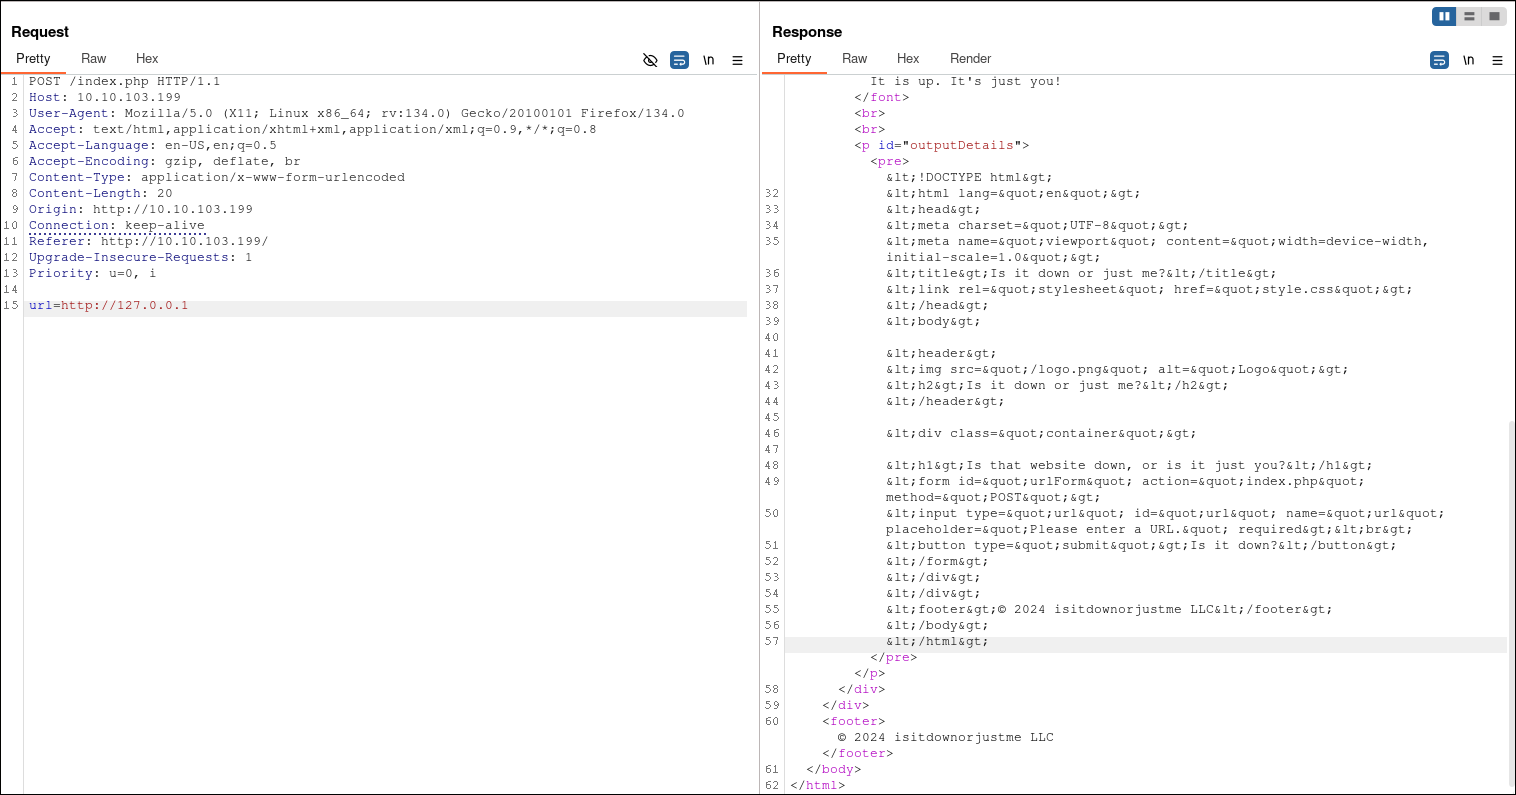Click the POST /index.php HTTP/1.1 line

point(125,81)
